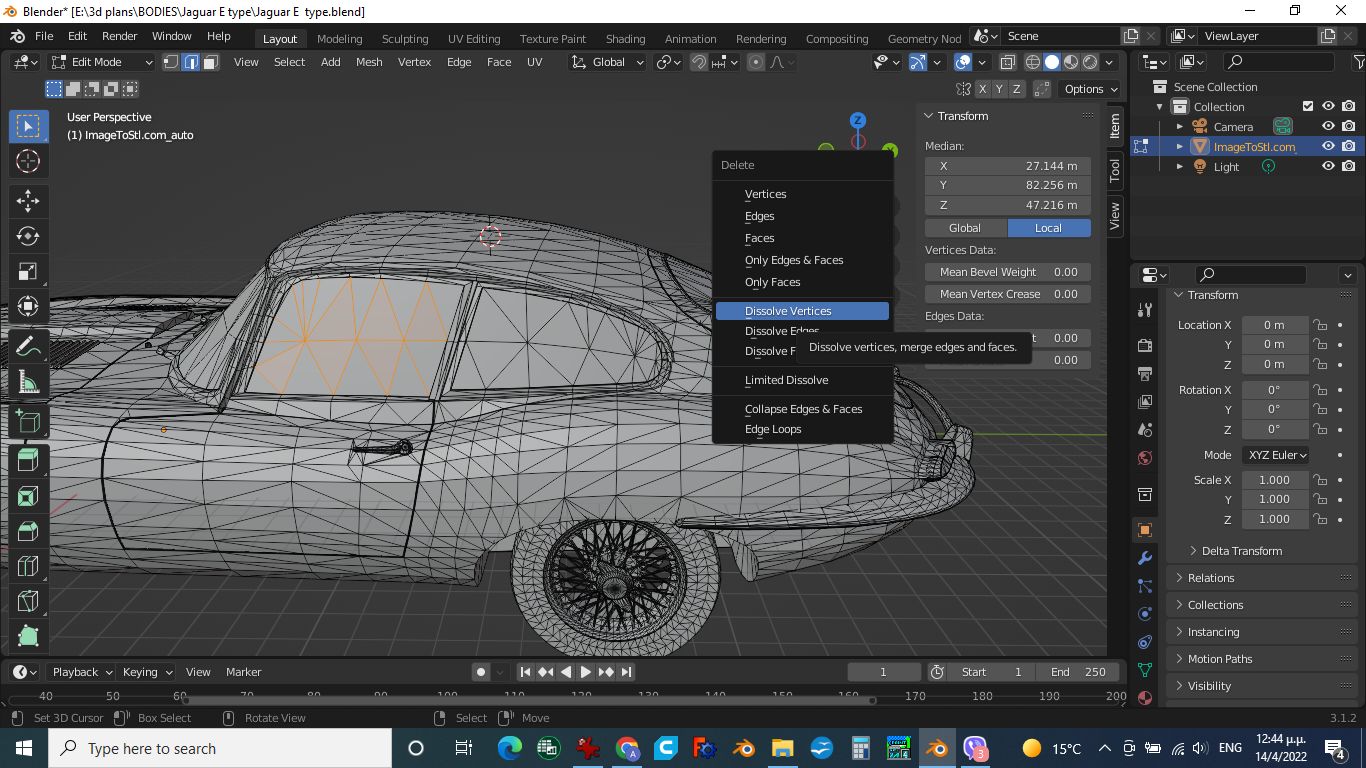Viewport: 1366px width, 768px height.
Task: Open the XYZ Euler rotation mode dropdown
Action: [1277, 455]
